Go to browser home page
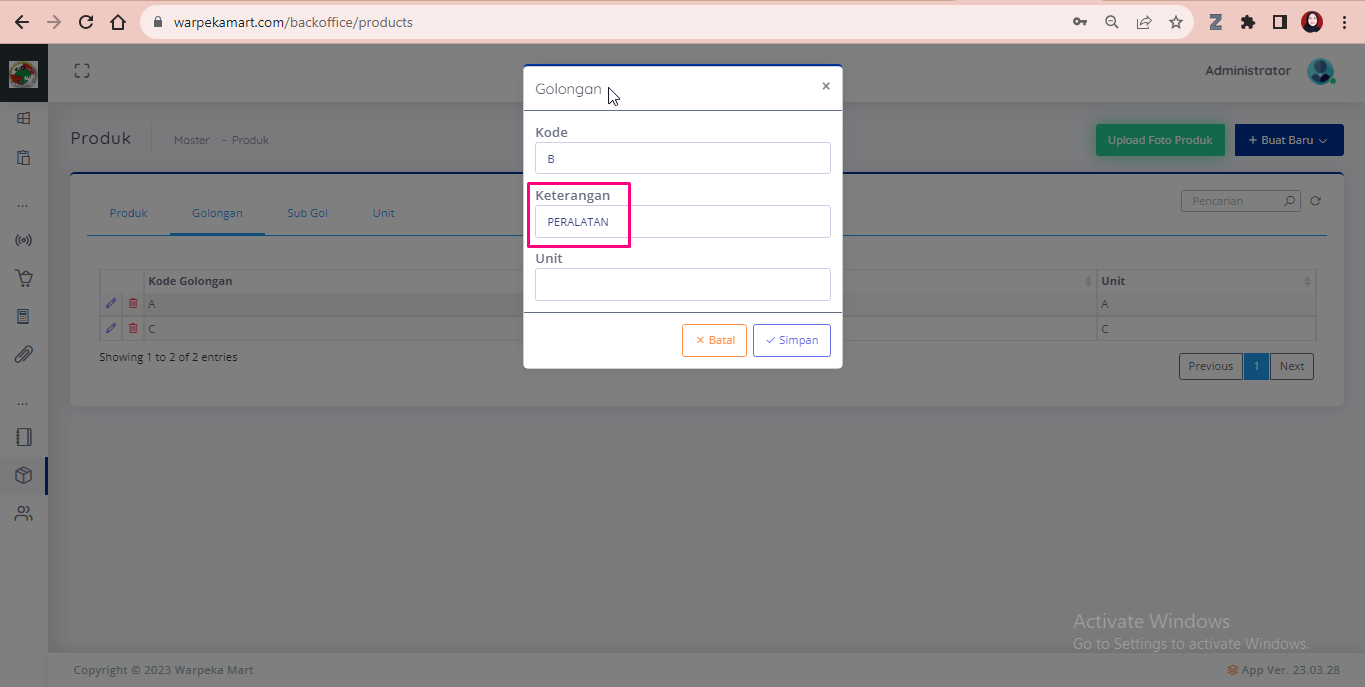 coord(118,22)
